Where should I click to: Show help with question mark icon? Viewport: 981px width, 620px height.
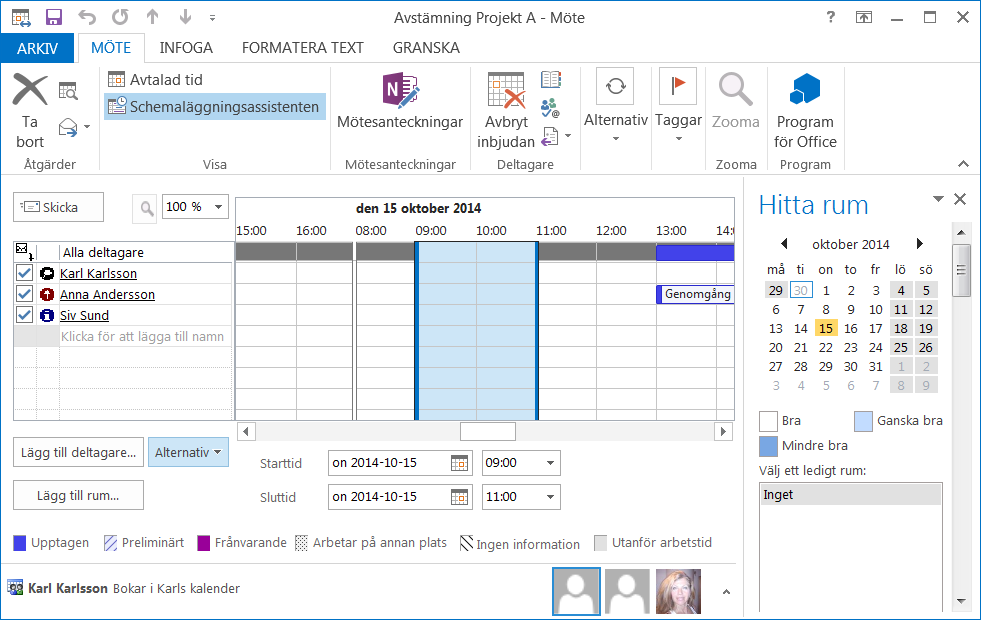click(831, 18)
